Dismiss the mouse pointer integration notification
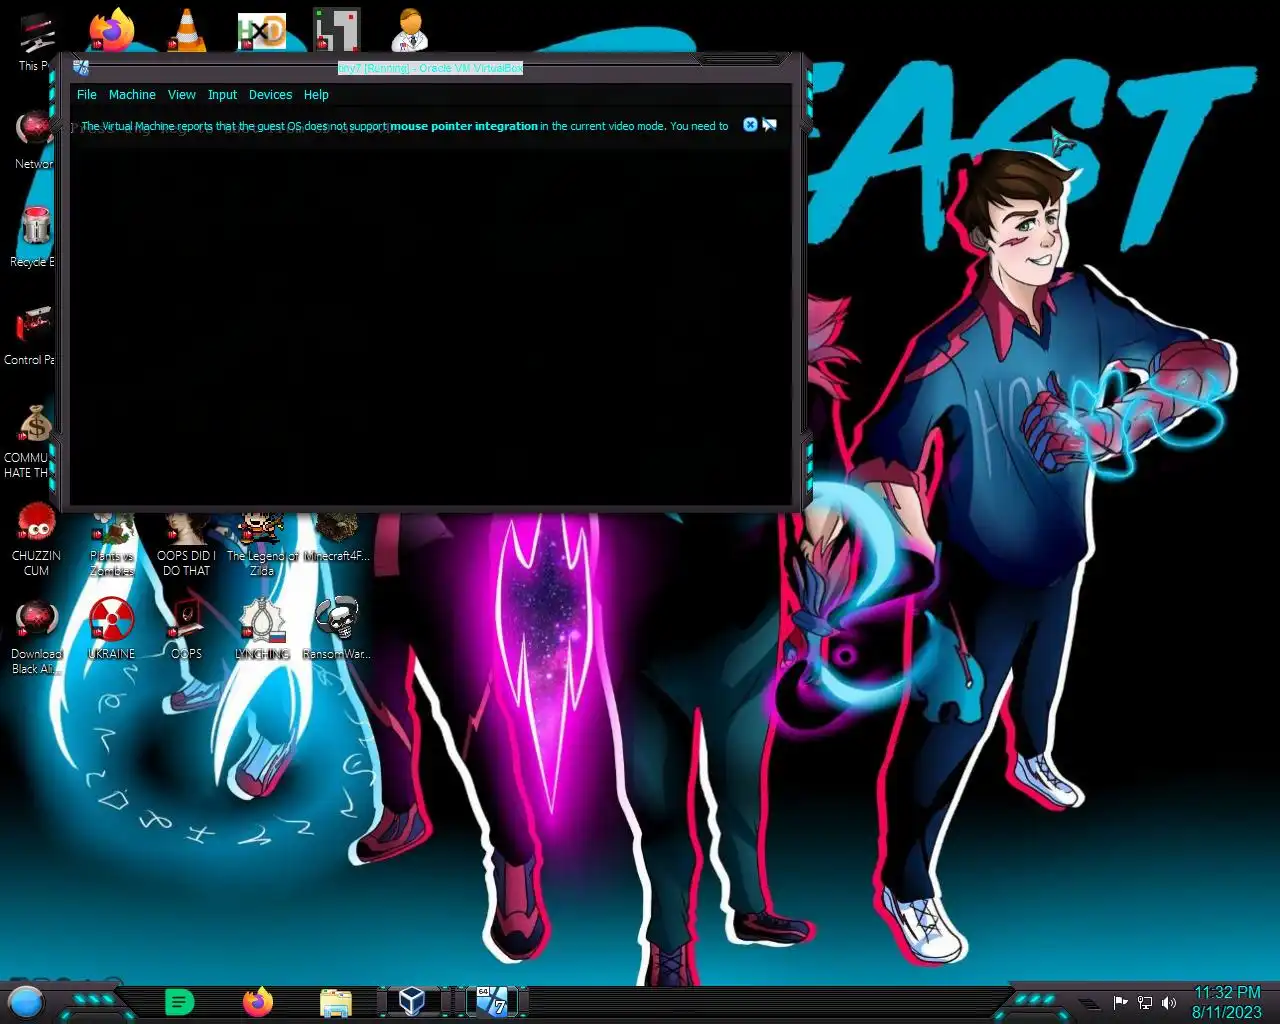Screen dimensions: 1280x1024 (x=750, y=125)
